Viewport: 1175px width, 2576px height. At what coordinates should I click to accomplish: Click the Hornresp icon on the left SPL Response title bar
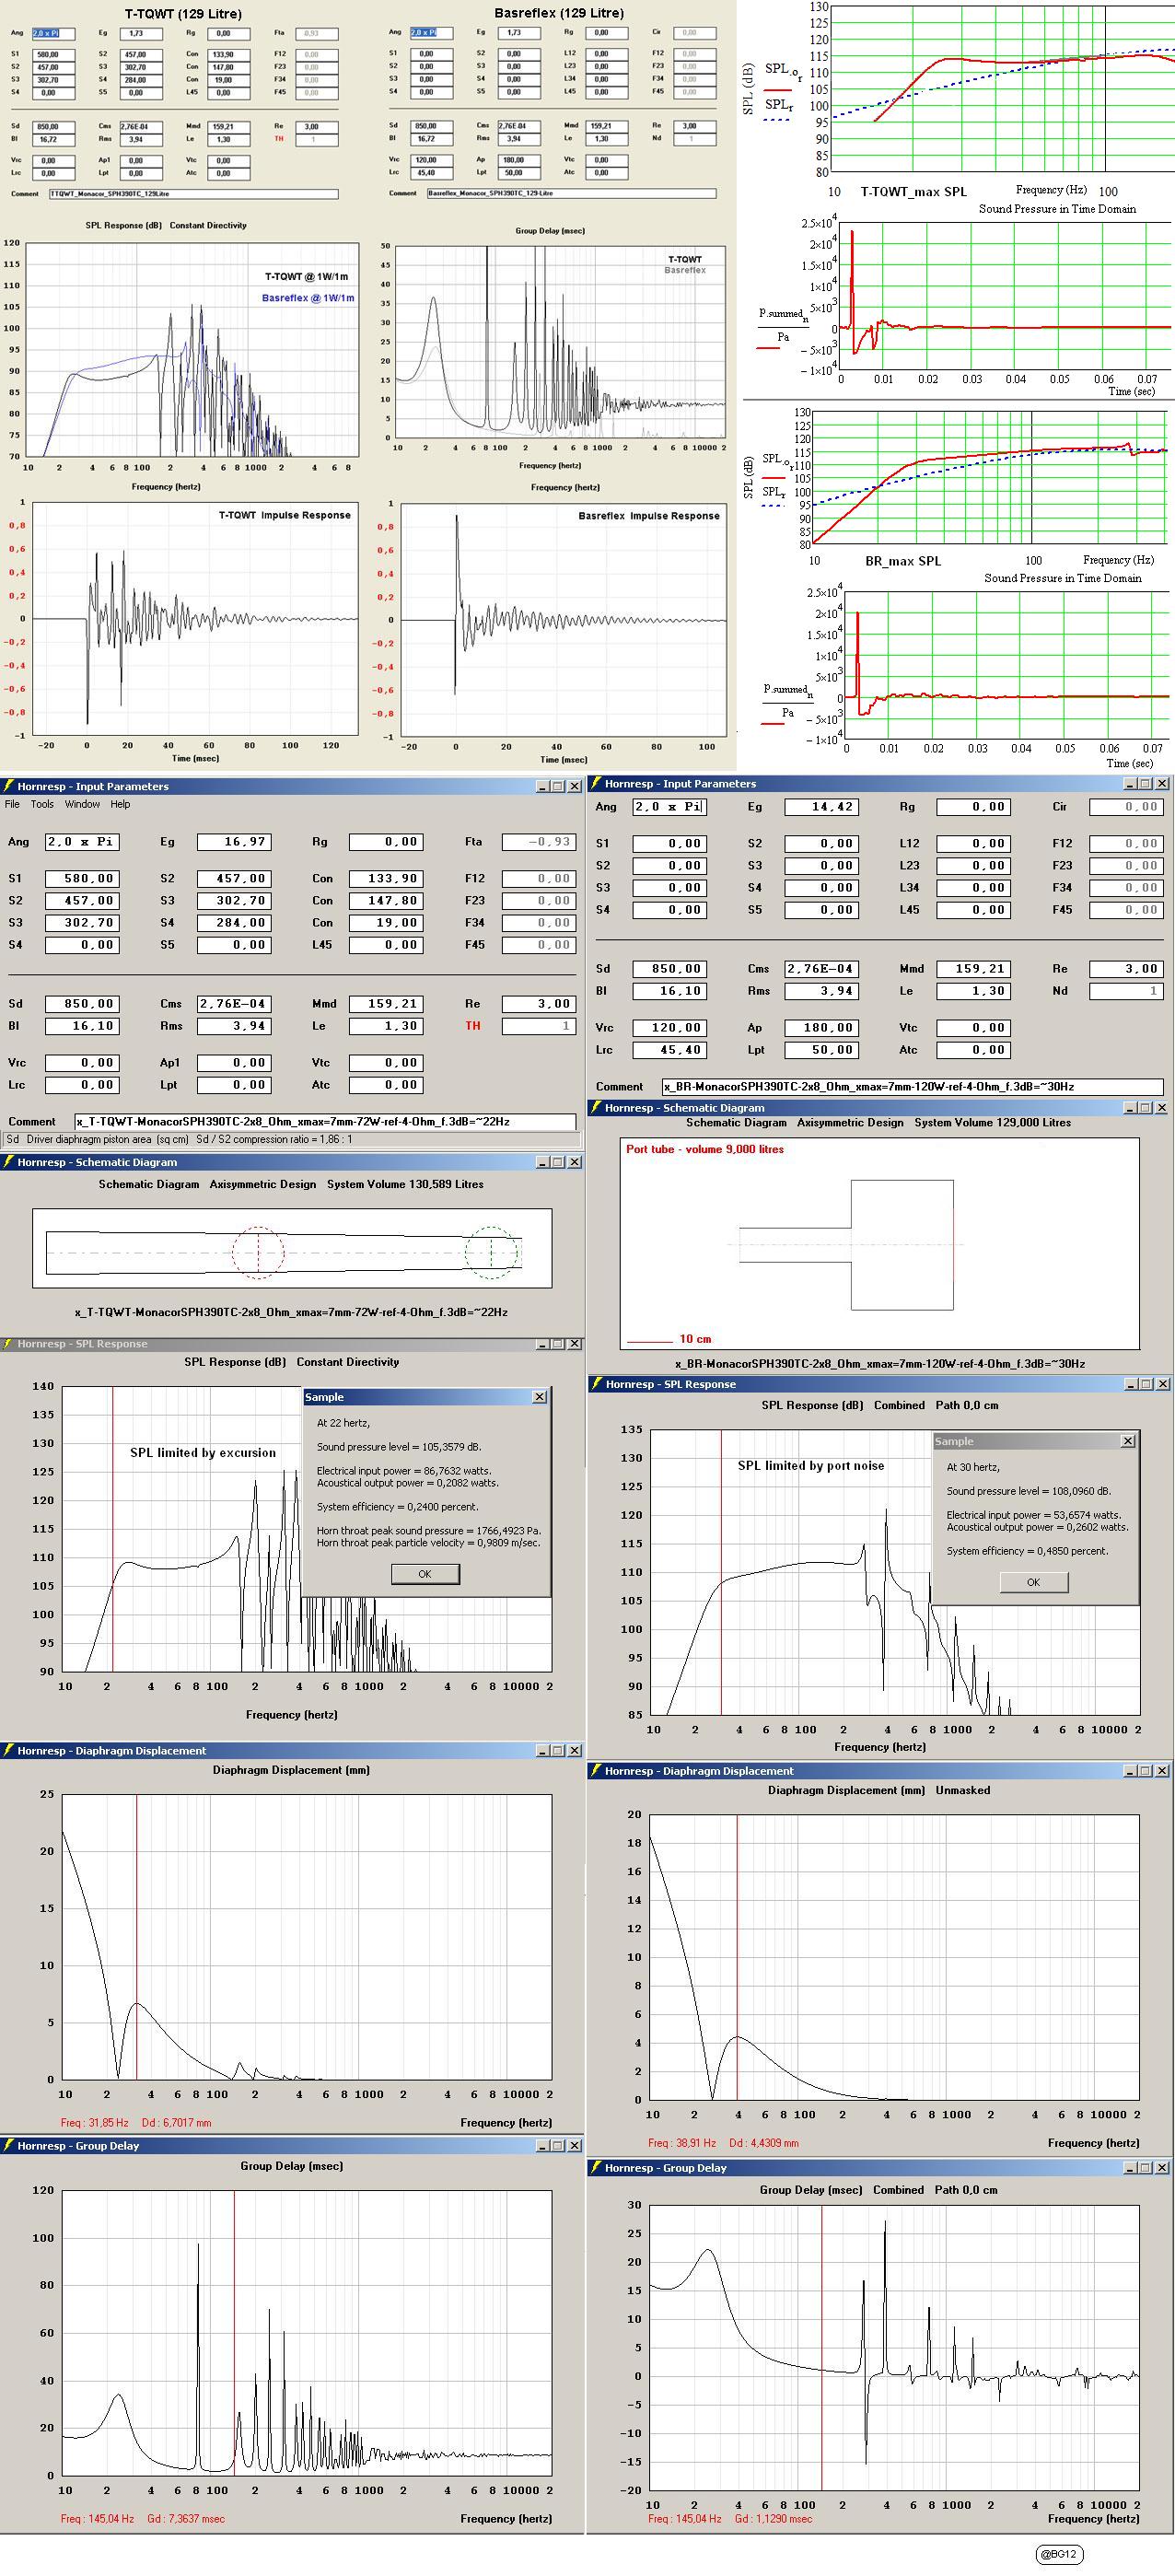click(x=8, y=1344)
